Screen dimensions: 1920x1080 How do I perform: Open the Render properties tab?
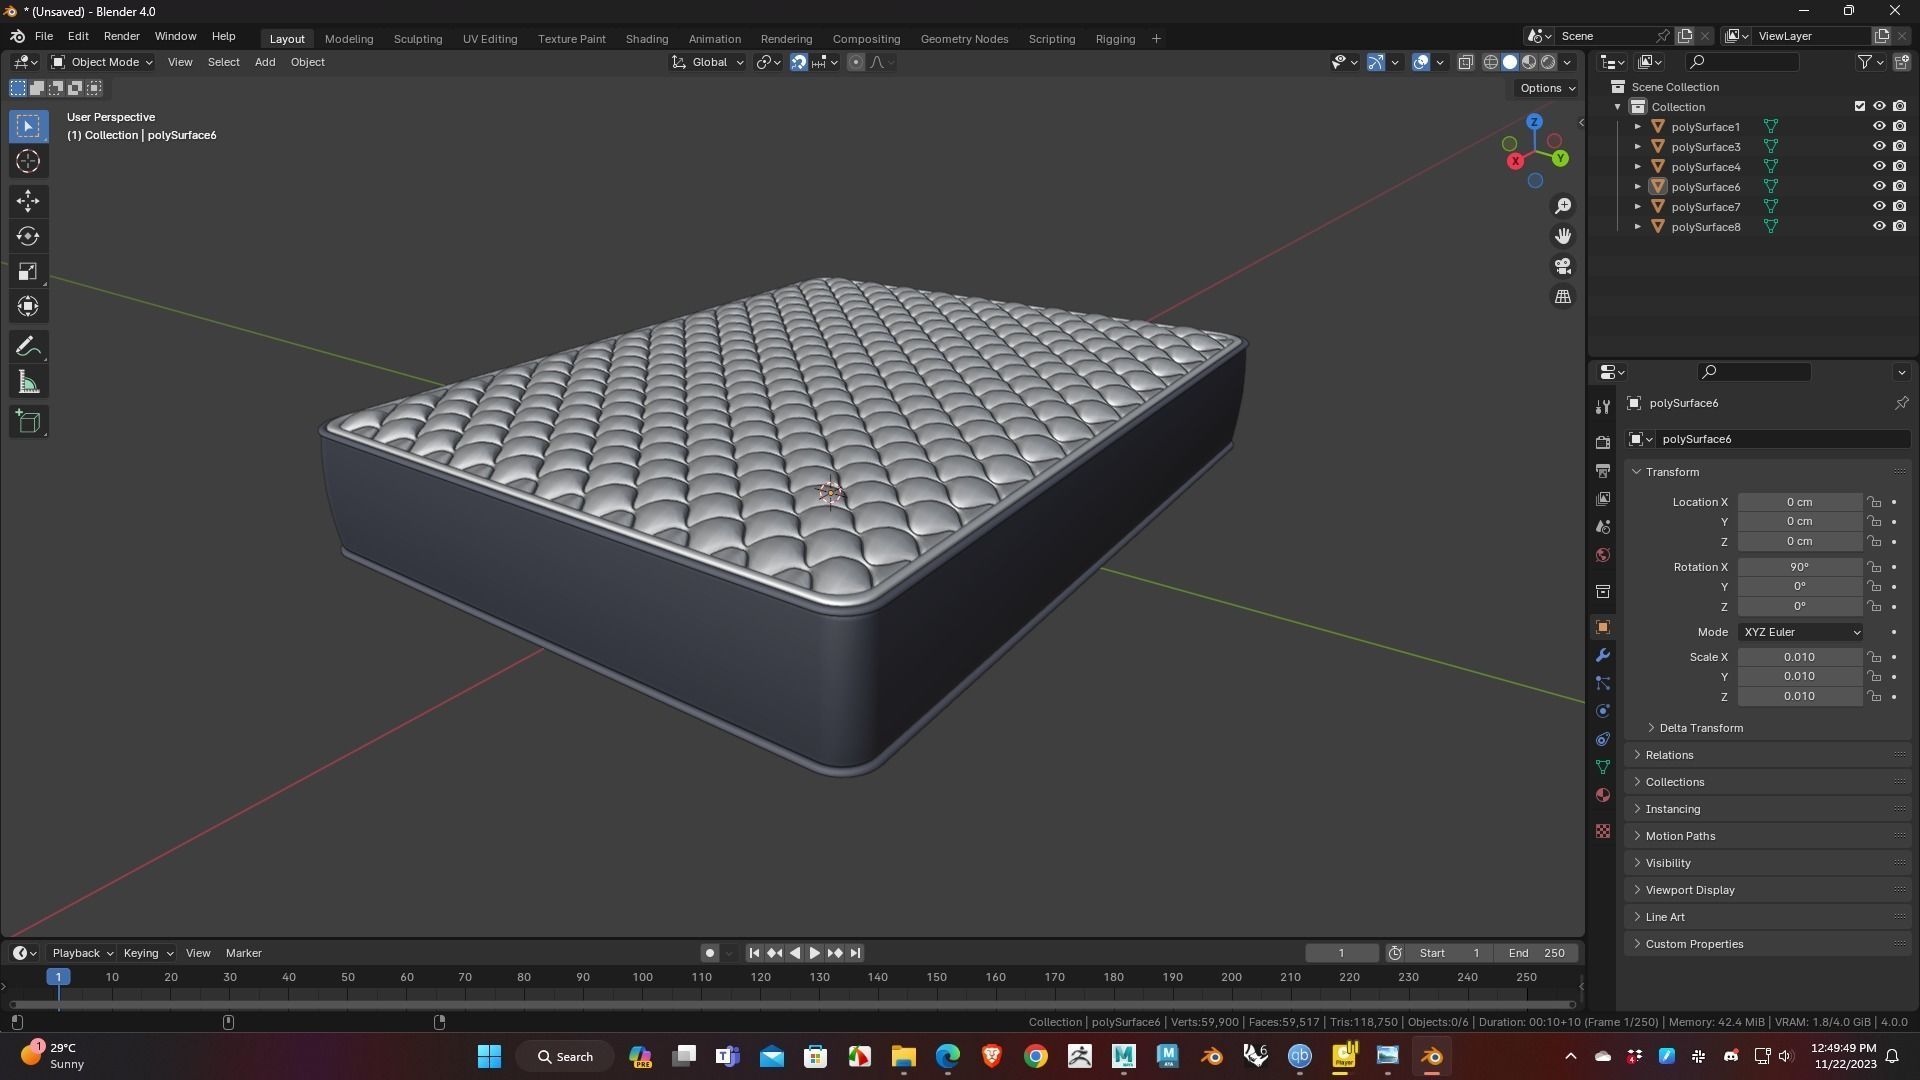[x=1603, y=442]
